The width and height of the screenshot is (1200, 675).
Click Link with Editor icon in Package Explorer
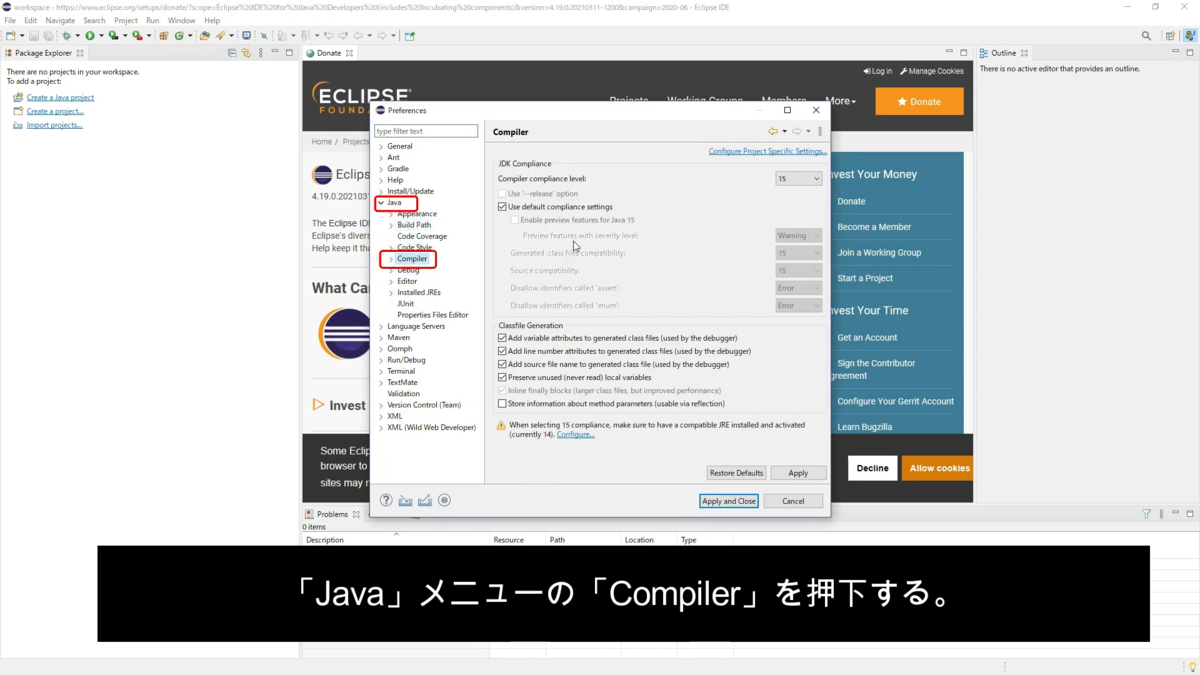[246, 52]
